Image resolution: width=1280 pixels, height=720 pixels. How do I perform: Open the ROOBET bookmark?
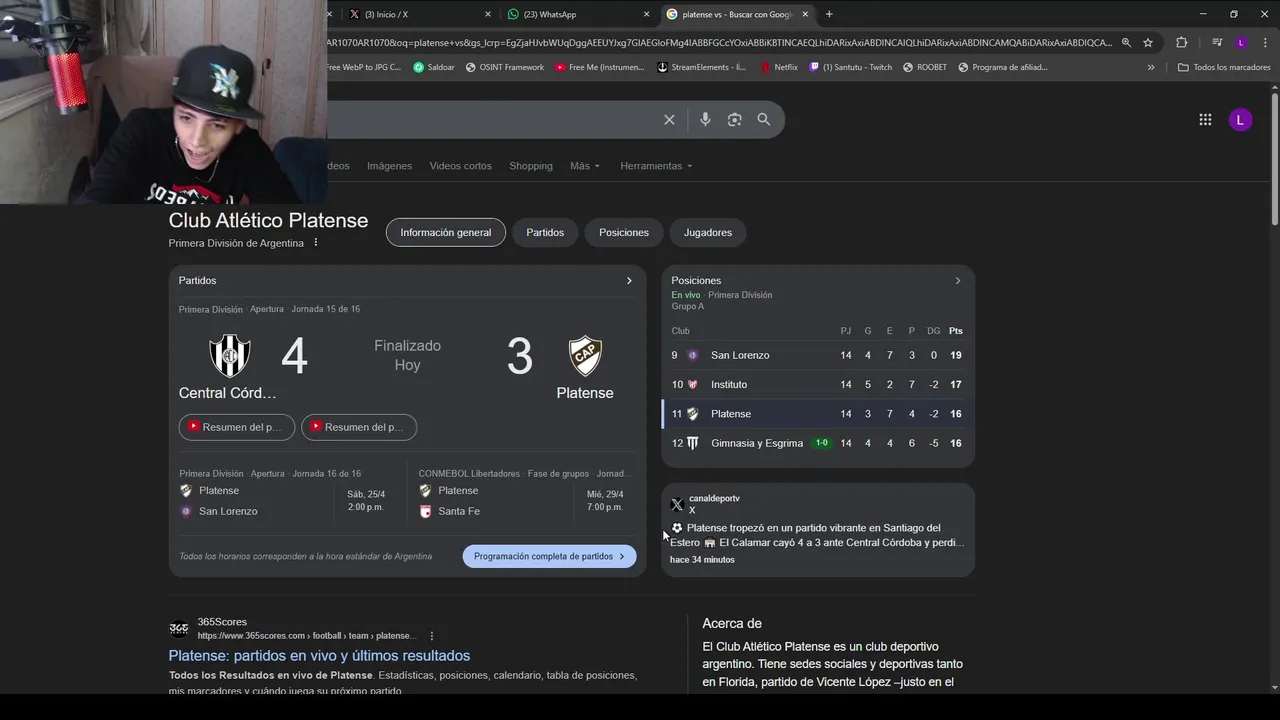[x=924, y=67]
